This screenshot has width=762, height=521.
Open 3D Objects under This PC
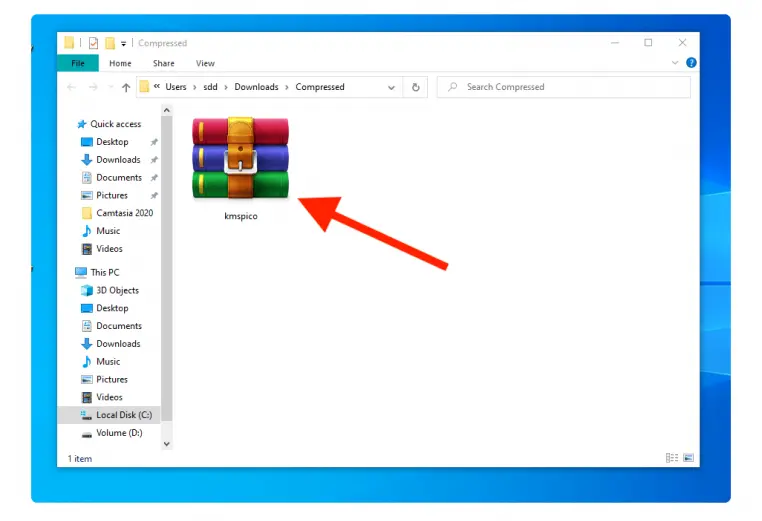117,290
